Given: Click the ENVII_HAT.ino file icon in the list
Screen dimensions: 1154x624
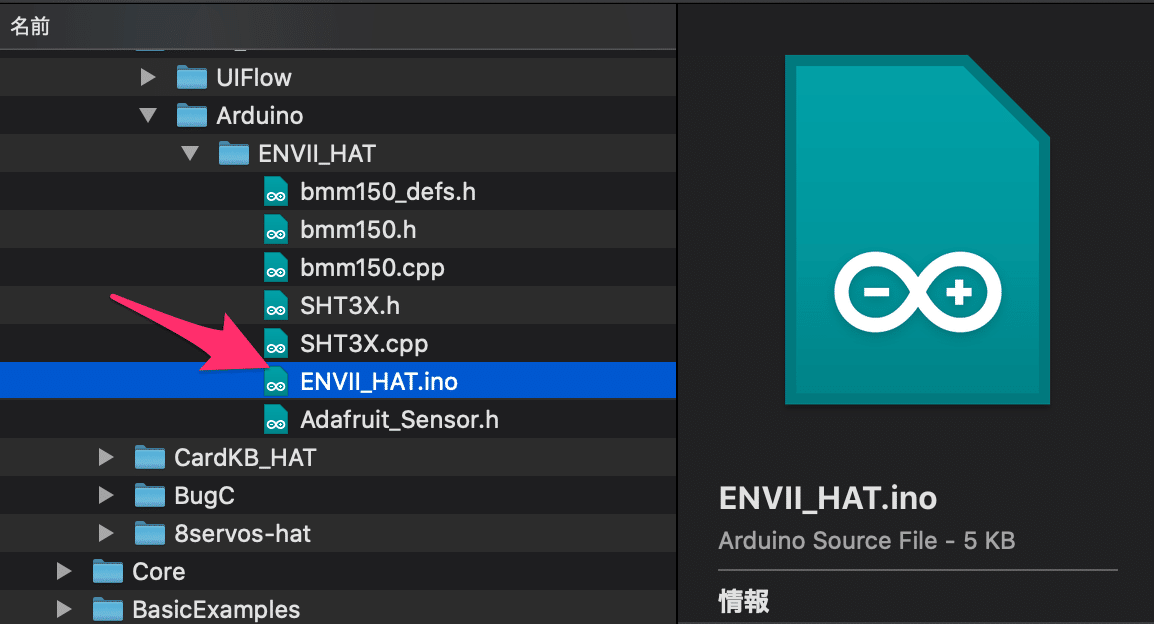Looking at the screenshot, I should pyautogui.click(x=276, y=381).
